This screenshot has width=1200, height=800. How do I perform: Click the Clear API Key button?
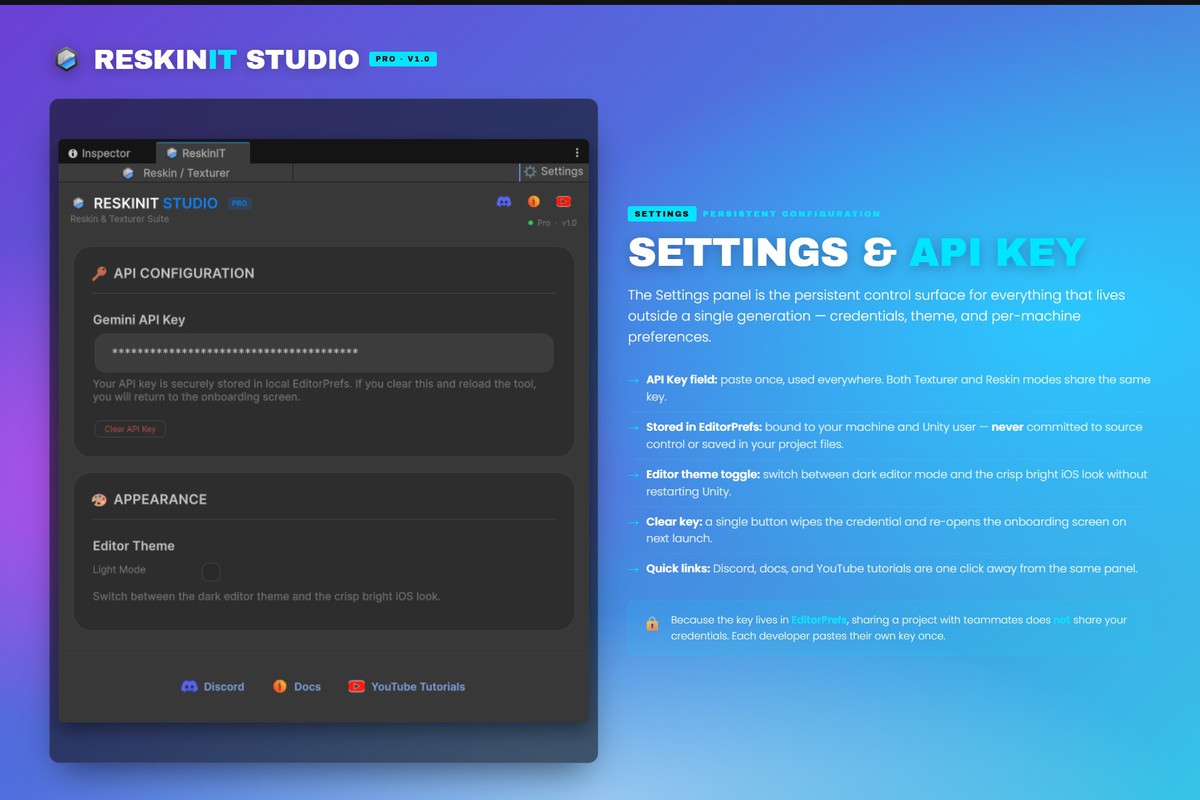[130, 429]
